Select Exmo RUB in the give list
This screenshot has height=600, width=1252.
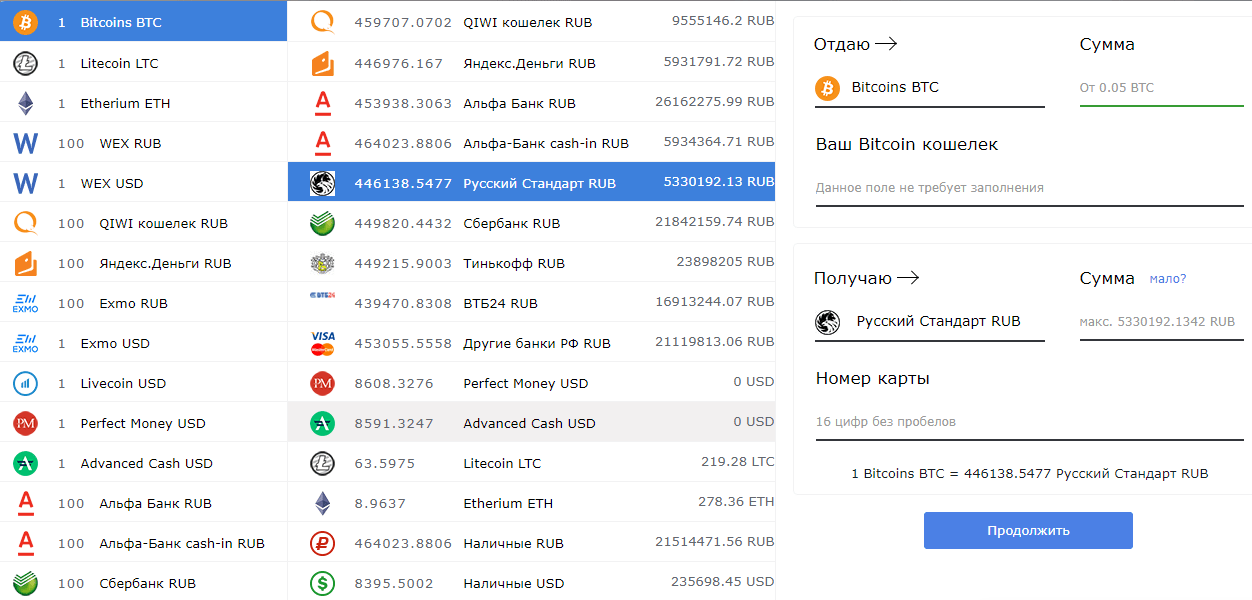tap(143, 303)
